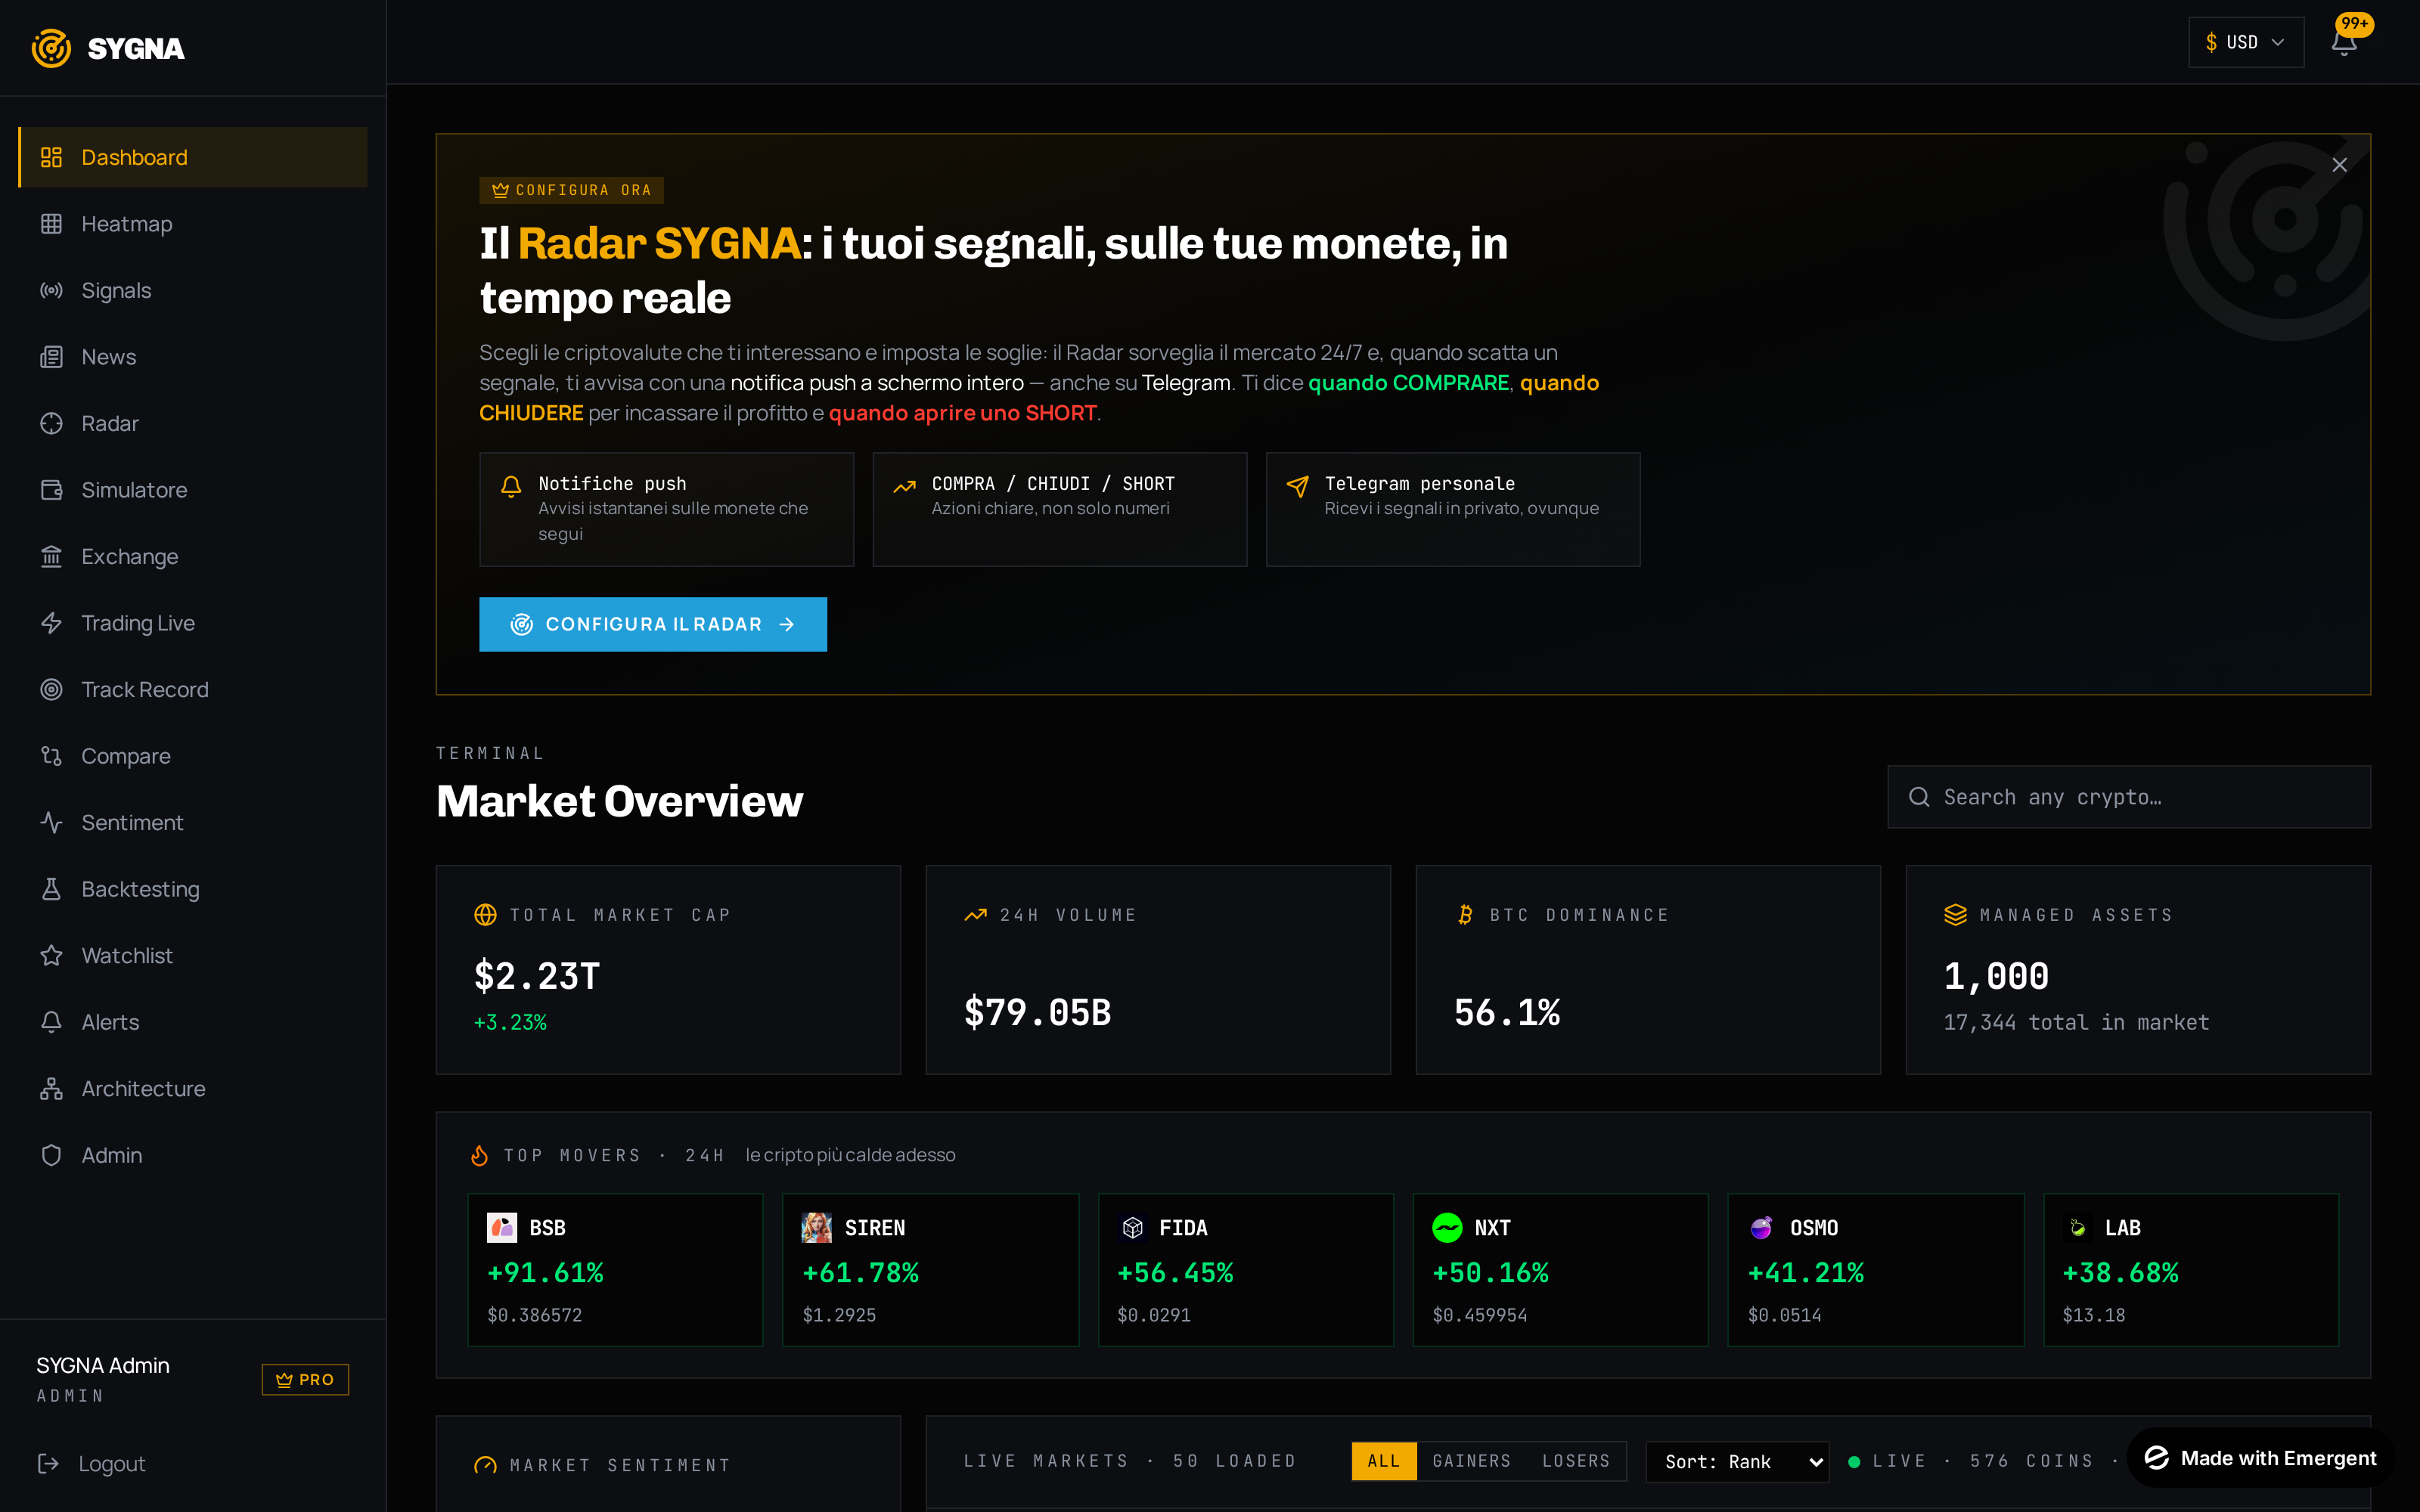The image size is (2420, 1512).
Task: Click the Trading Live lightning icon
Action: click(51, 623)
